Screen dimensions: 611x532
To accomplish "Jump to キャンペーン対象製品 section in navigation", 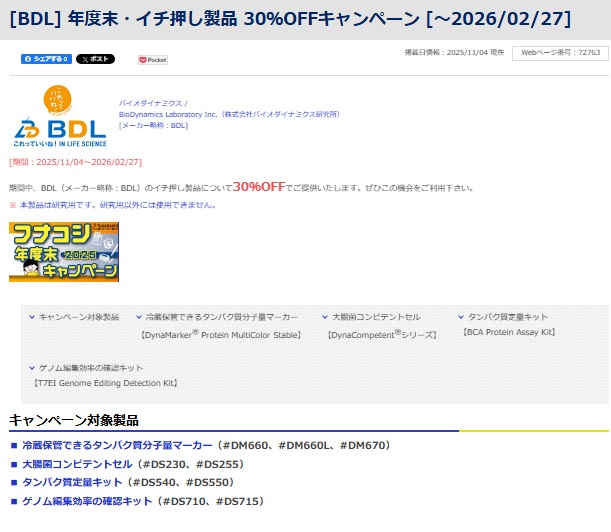I will (79, 316).
